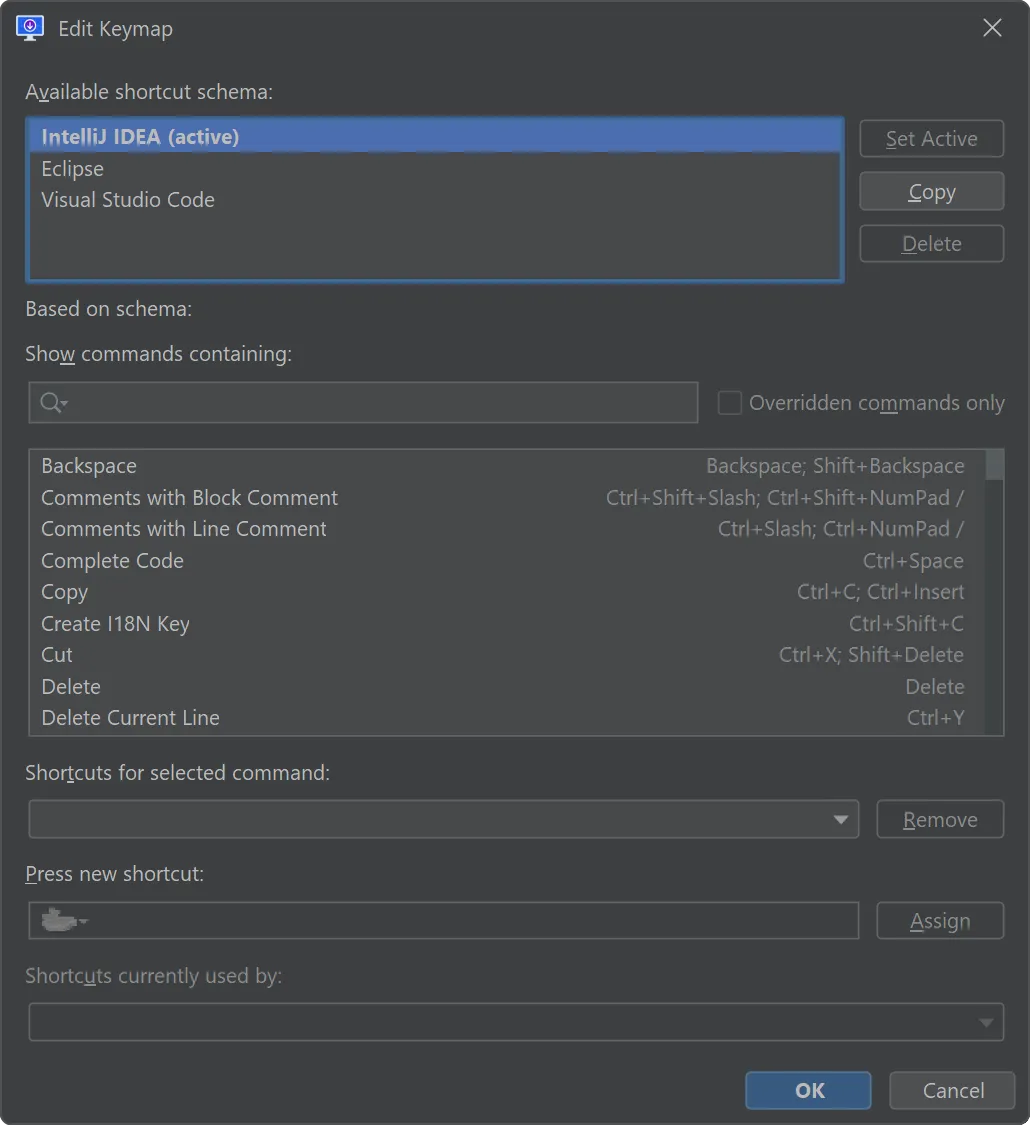Select the Create I18N Key command
This screenshot has height=1125, width=1030.
[507, 623]
